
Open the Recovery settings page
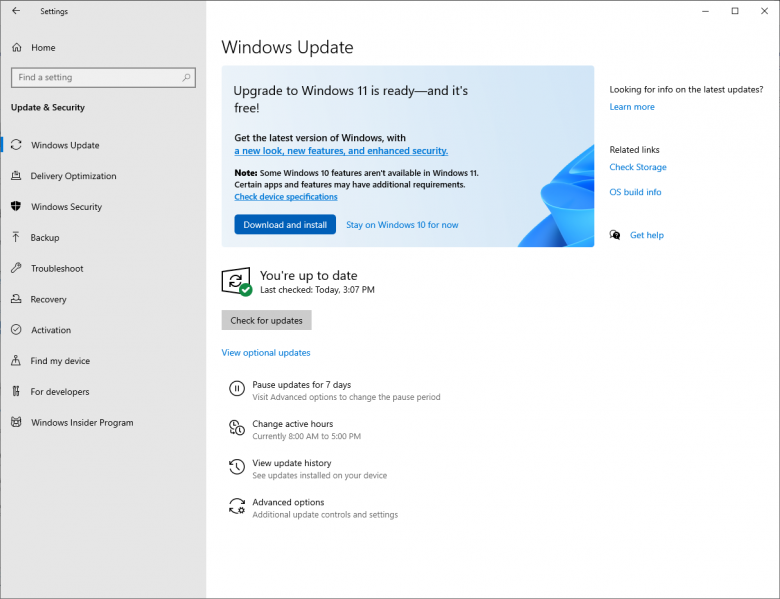click(48, 300)
